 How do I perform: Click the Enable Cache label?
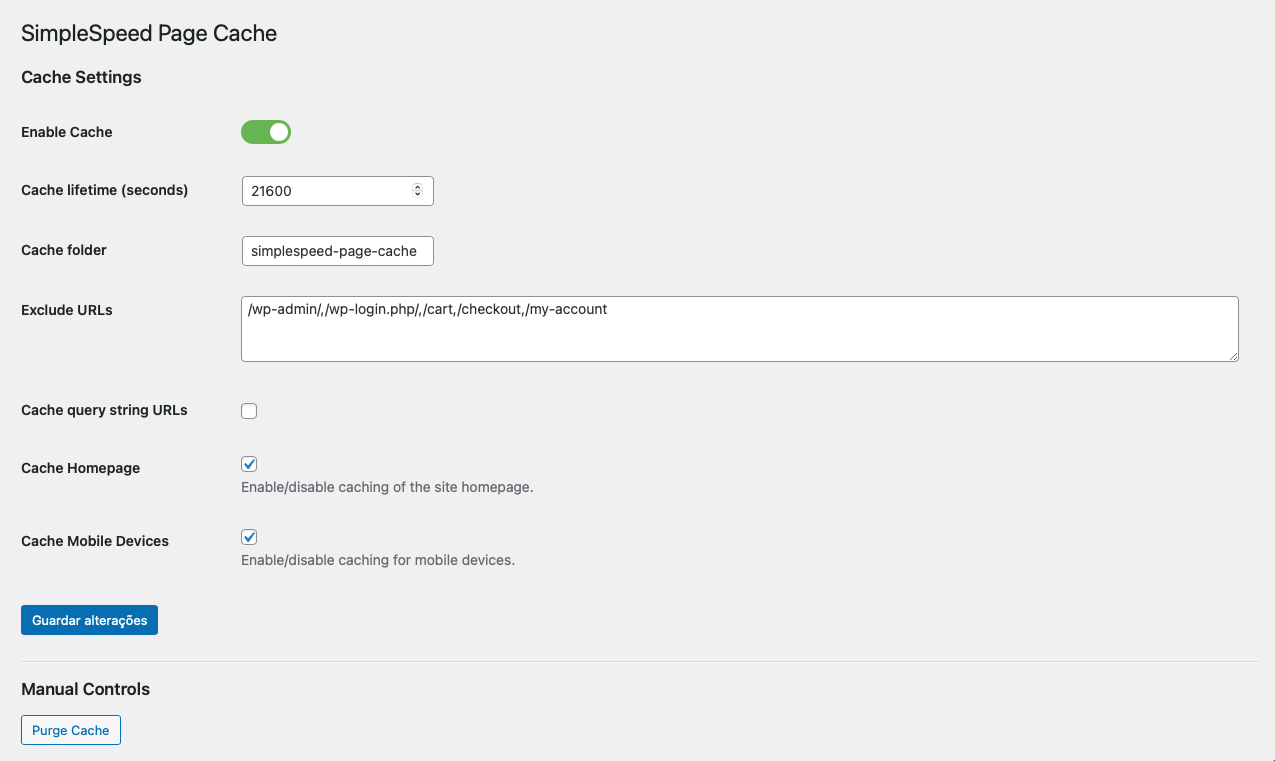tap(67, 132)
